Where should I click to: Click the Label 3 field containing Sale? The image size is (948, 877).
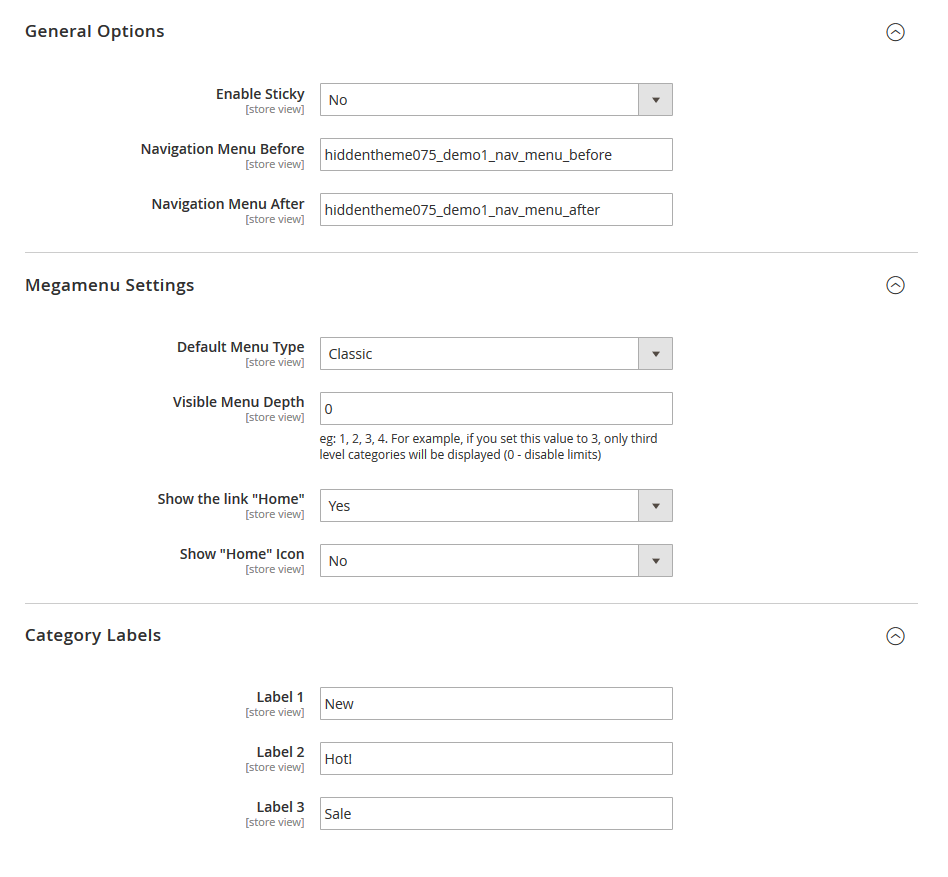pyautogui.click(x=495, y=814)
